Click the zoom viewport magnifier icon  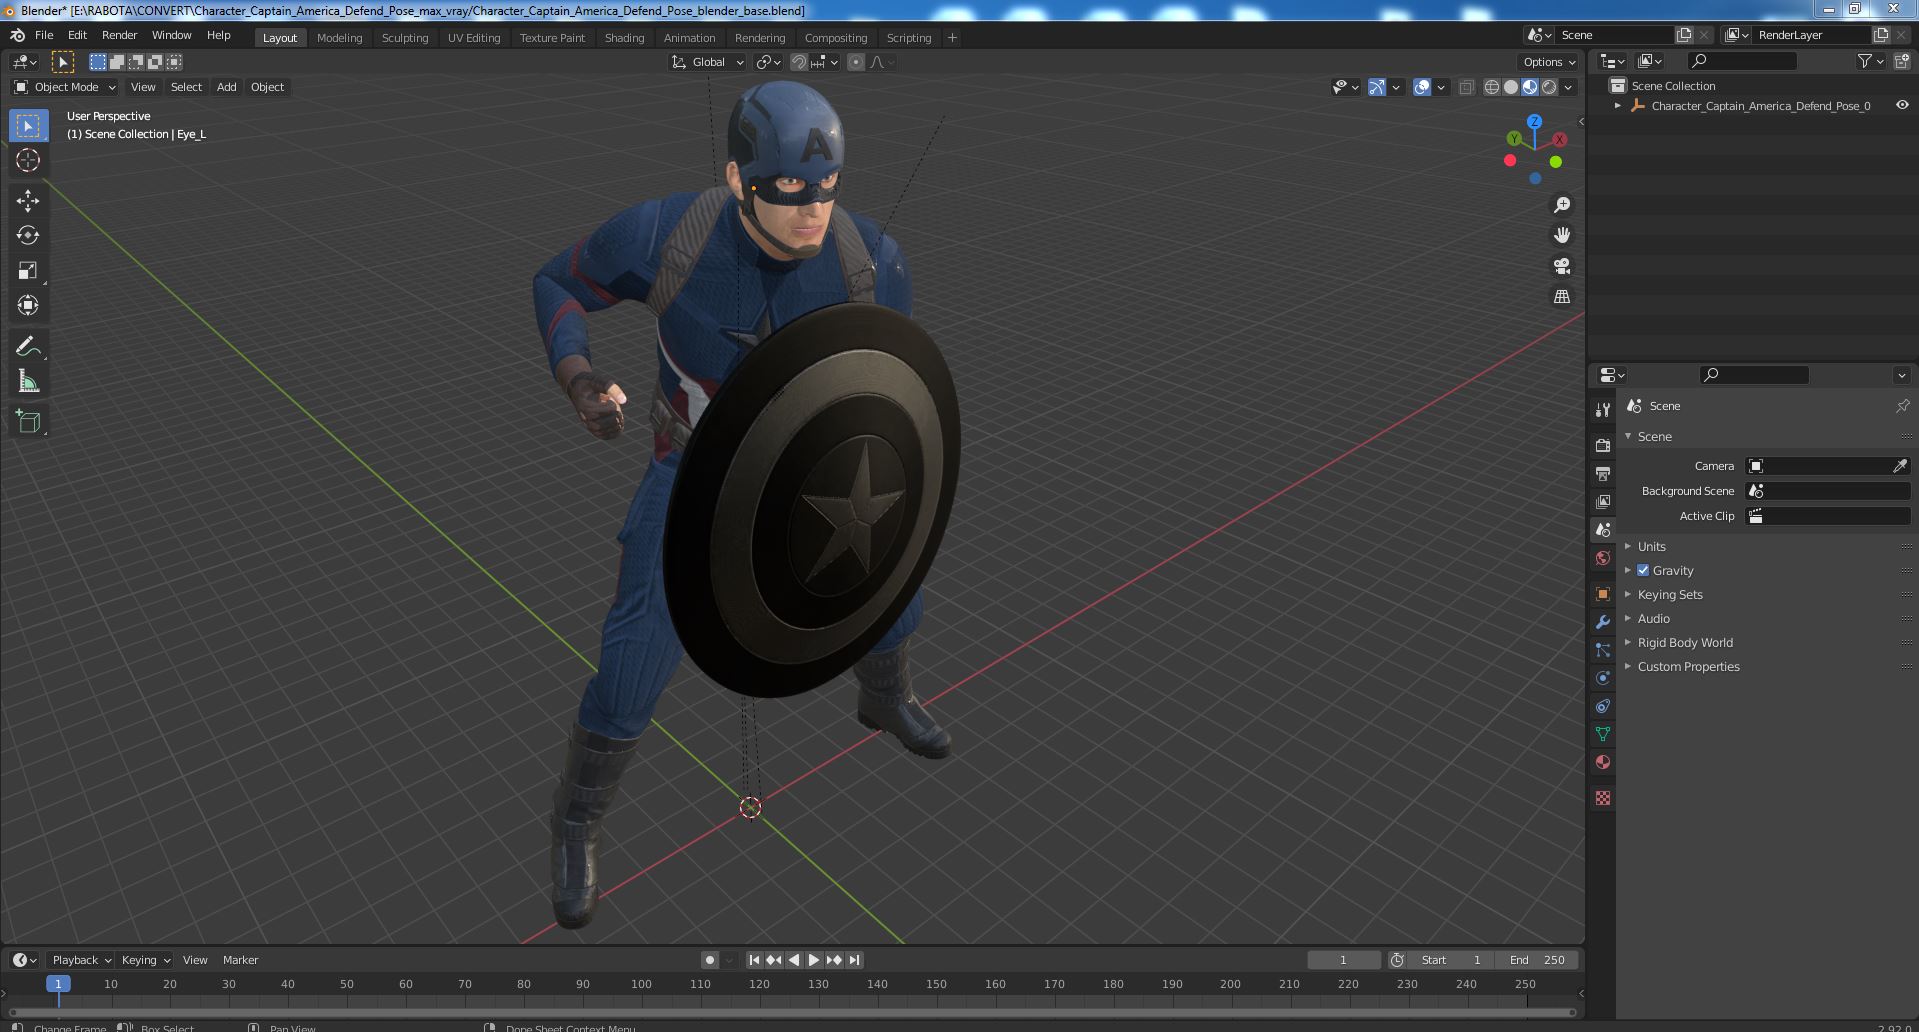coord(1561,205)
